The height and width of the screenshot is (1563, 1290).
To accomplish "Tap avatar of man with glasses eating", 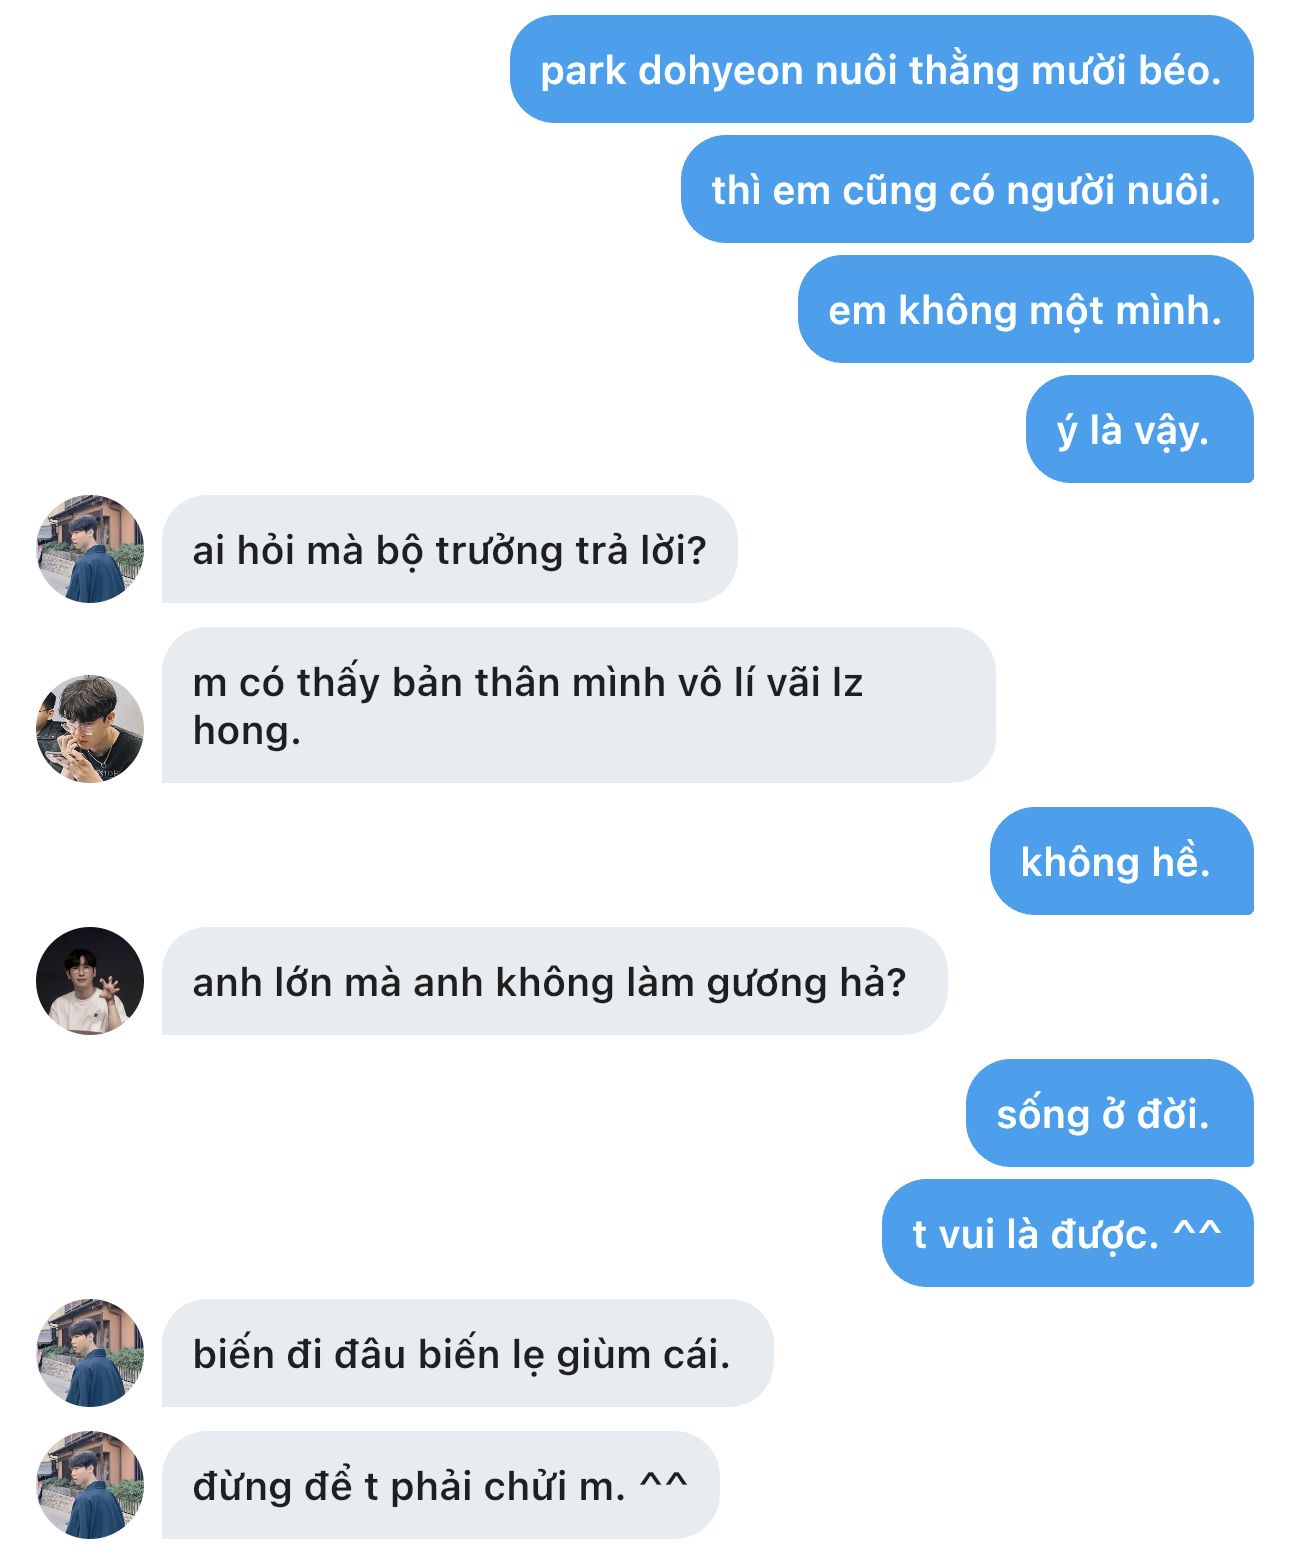I will (90, 729).
